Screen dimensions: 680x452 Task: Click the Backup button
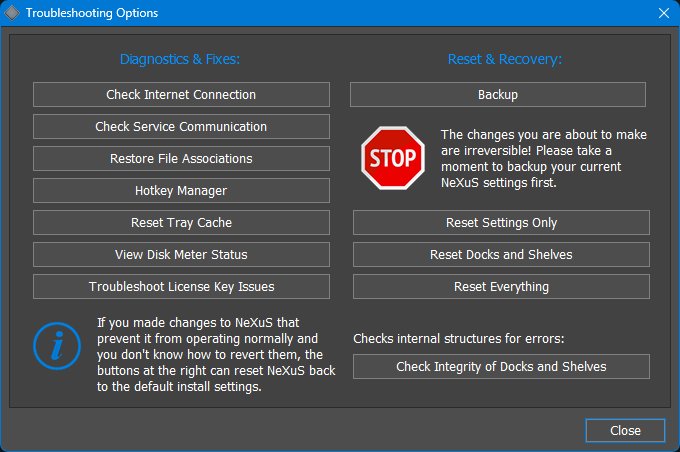pyautogui.click(x=498, y=95)
